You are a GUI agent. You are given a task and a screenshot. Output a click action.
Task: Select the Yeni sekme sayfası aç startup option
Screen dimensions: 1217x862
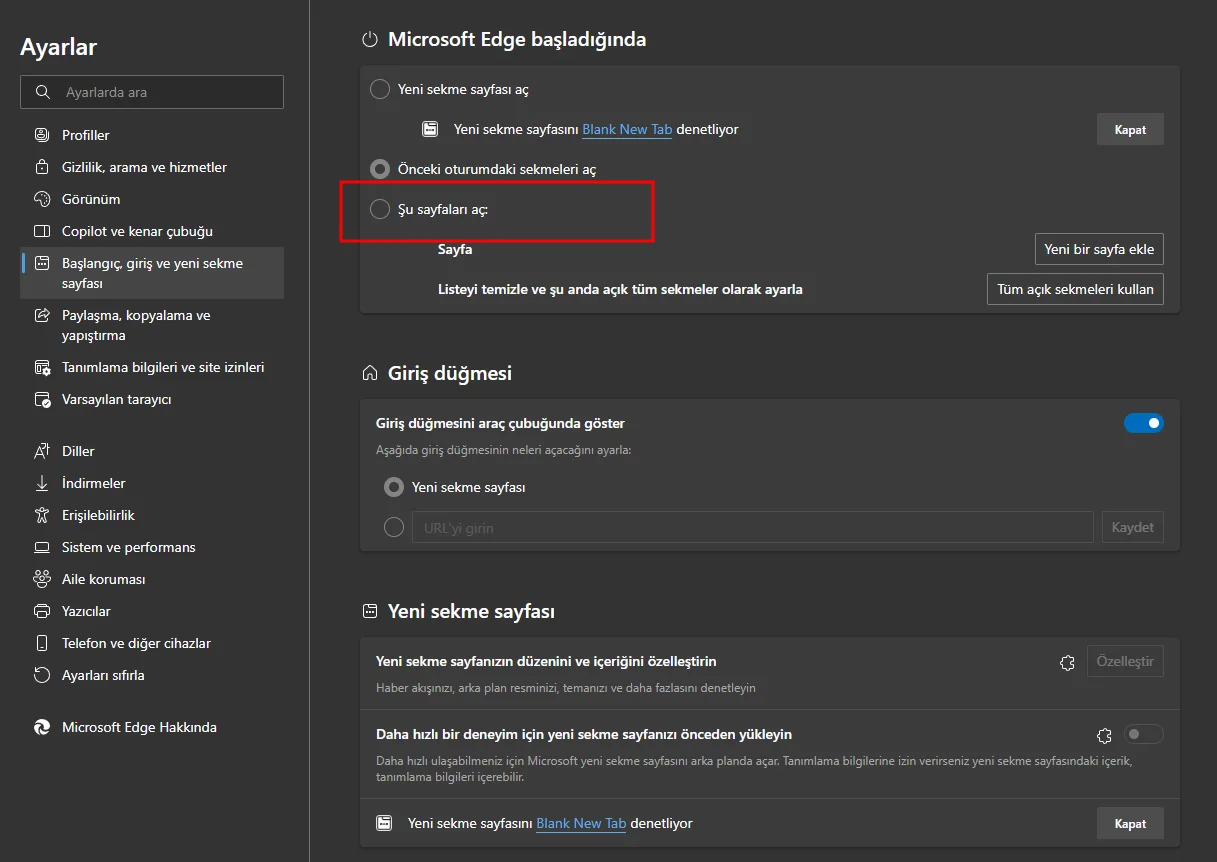click(x=380, y=89)
